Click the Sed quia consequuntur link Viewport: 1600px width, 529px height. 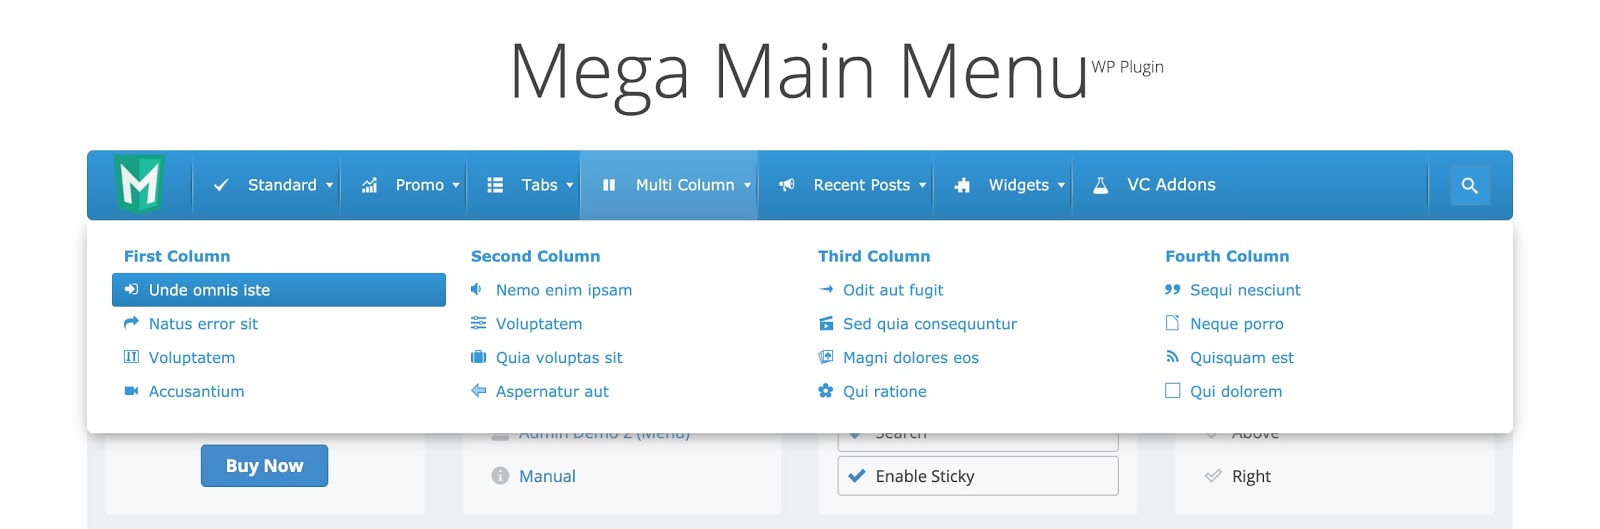[x=929, y=324]
